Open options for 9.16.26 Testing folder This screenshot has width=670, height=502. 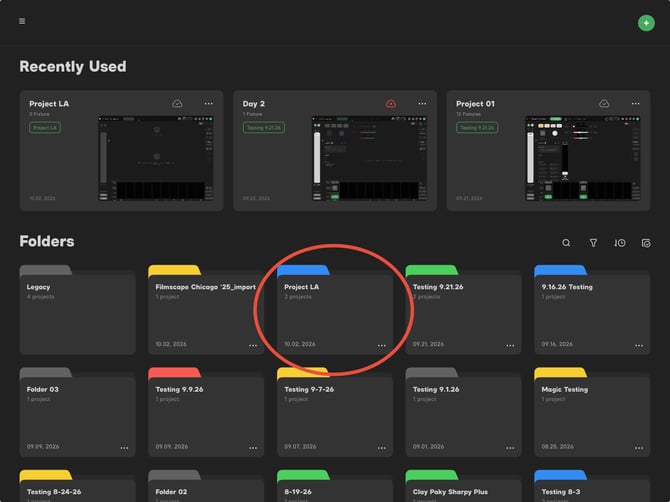pyautogui.click(x=639, y=345)
